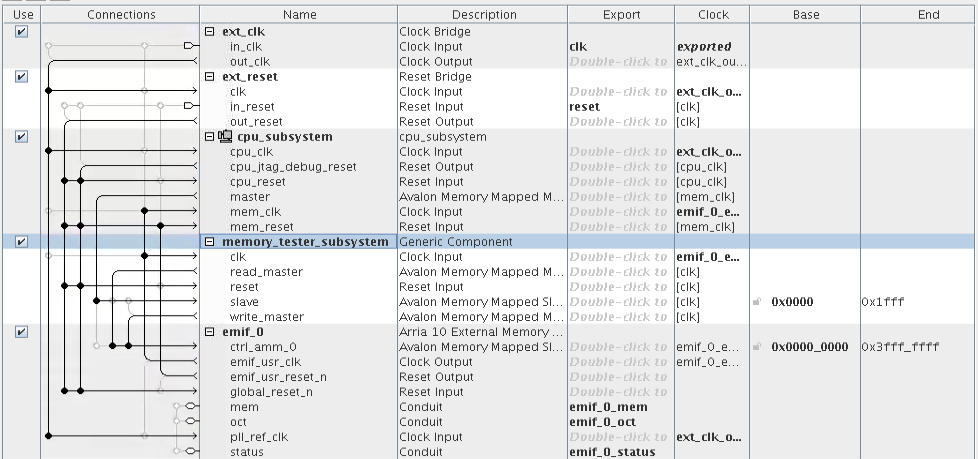Screen dimensions: 978x459
Task: Click the emif_0_mem export name
Action: click(x=607, y=407)
